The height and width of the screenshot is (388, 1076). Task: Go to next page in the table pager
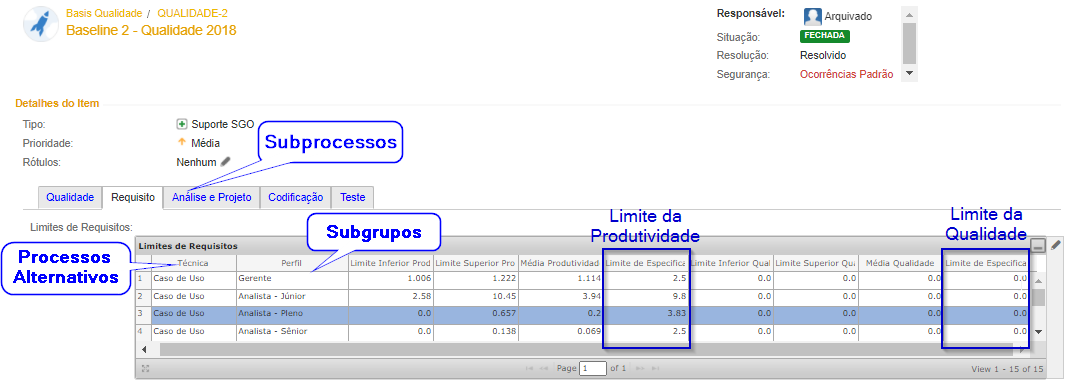(x=640, y=369)
